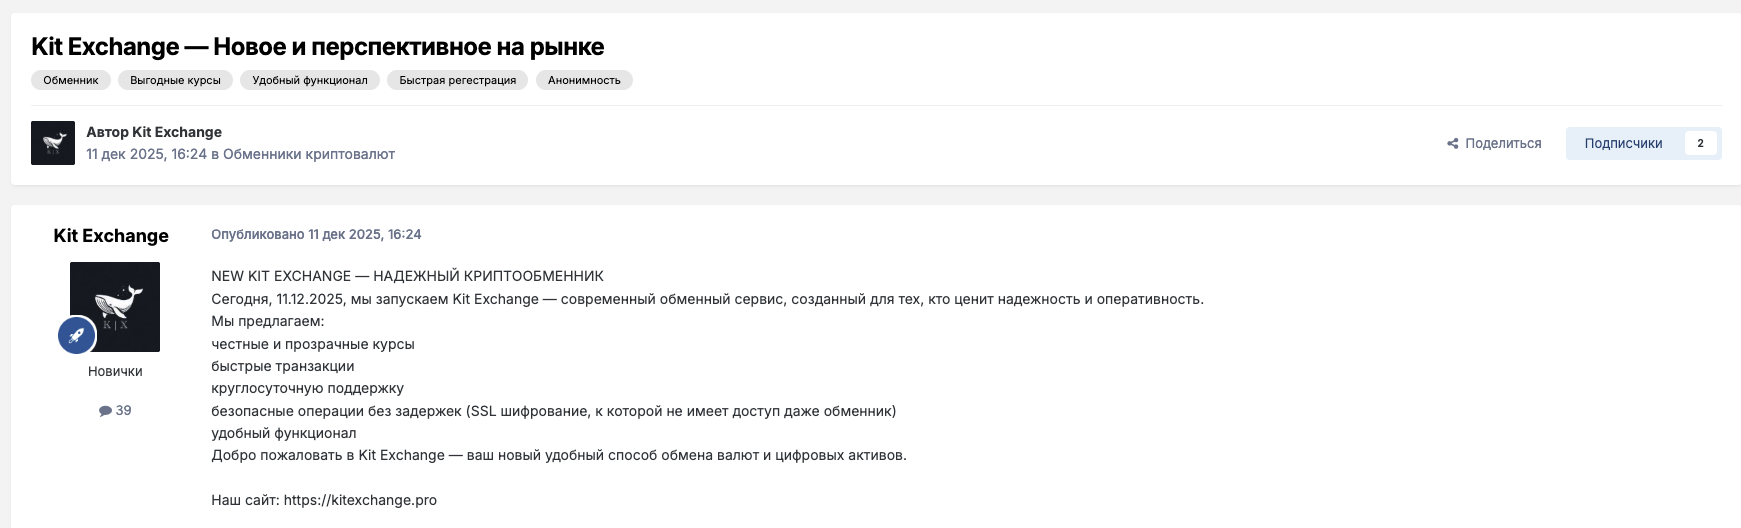1741x528 pixels.
Task: Select the Выгодные курсы tag
Action: [x=175, y=80]
